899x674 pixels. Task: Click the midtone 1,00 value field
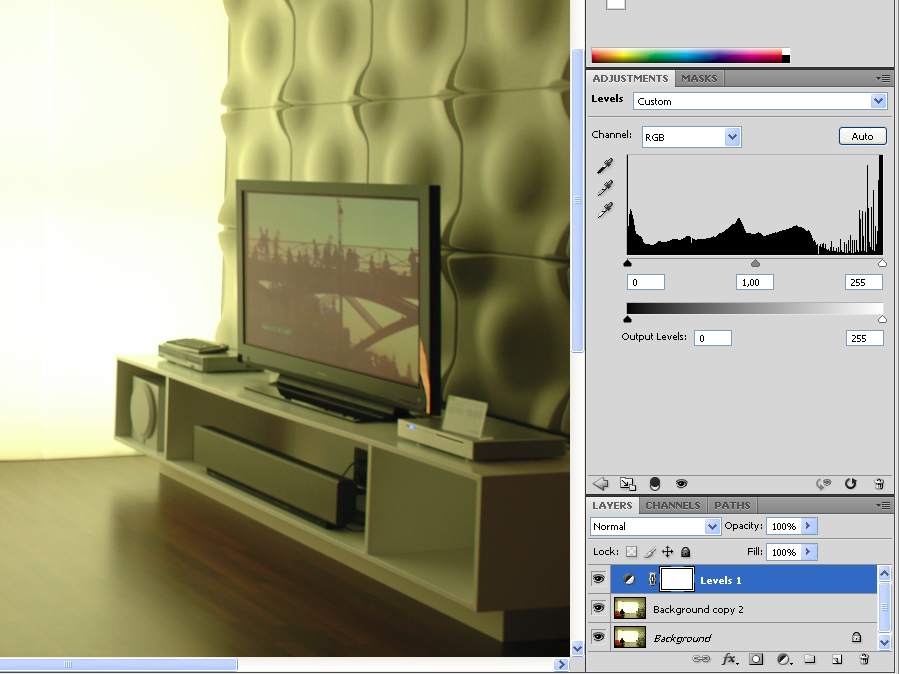pos(755,282)
